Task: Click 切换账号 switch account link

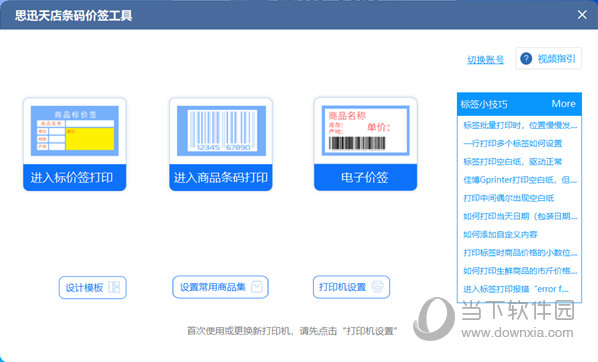Action: pos(485,60)
